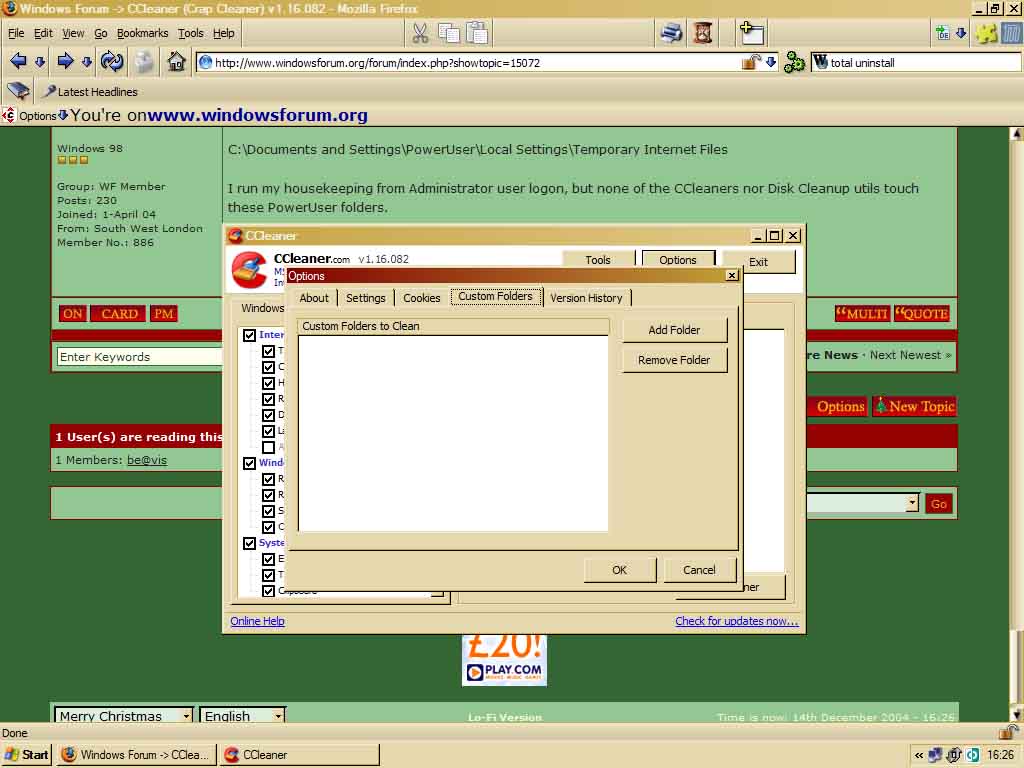Open the Options dropdown arrow on CCleaner toolbar

tap(63, 116)
